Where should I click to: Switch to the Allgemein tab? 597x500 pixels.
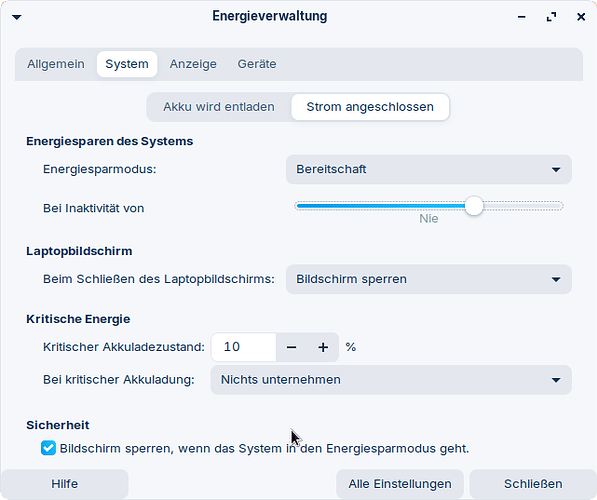tap(56, 64)
